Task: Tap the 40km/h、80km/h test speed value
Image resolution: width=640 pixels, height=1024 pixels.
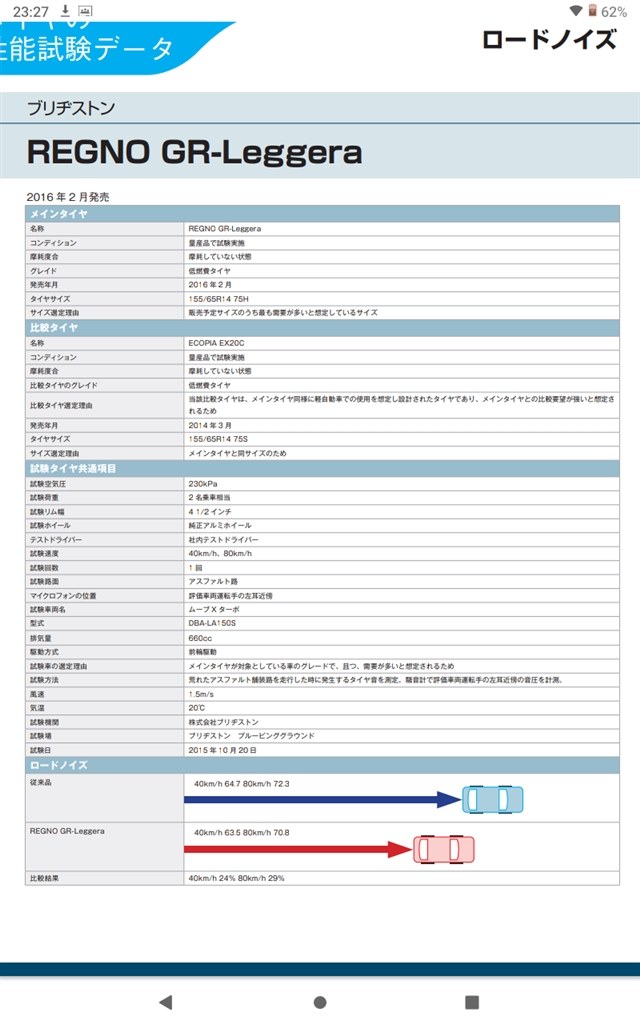Action: 220,553
